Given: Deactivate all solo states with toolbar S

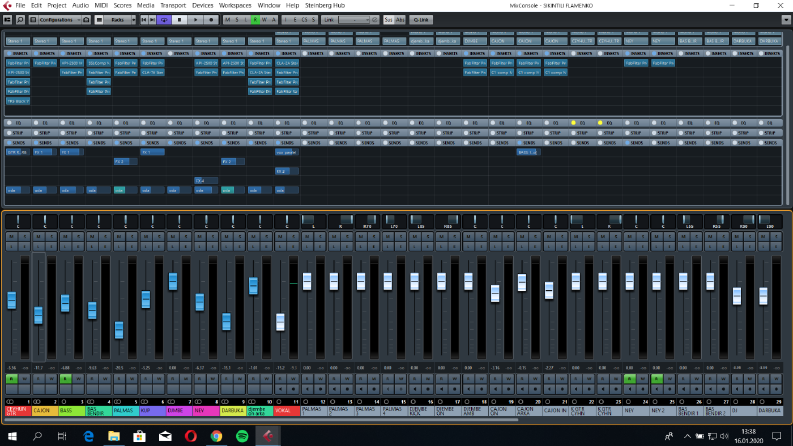Looking at the screenshot, I should (237, 20).
